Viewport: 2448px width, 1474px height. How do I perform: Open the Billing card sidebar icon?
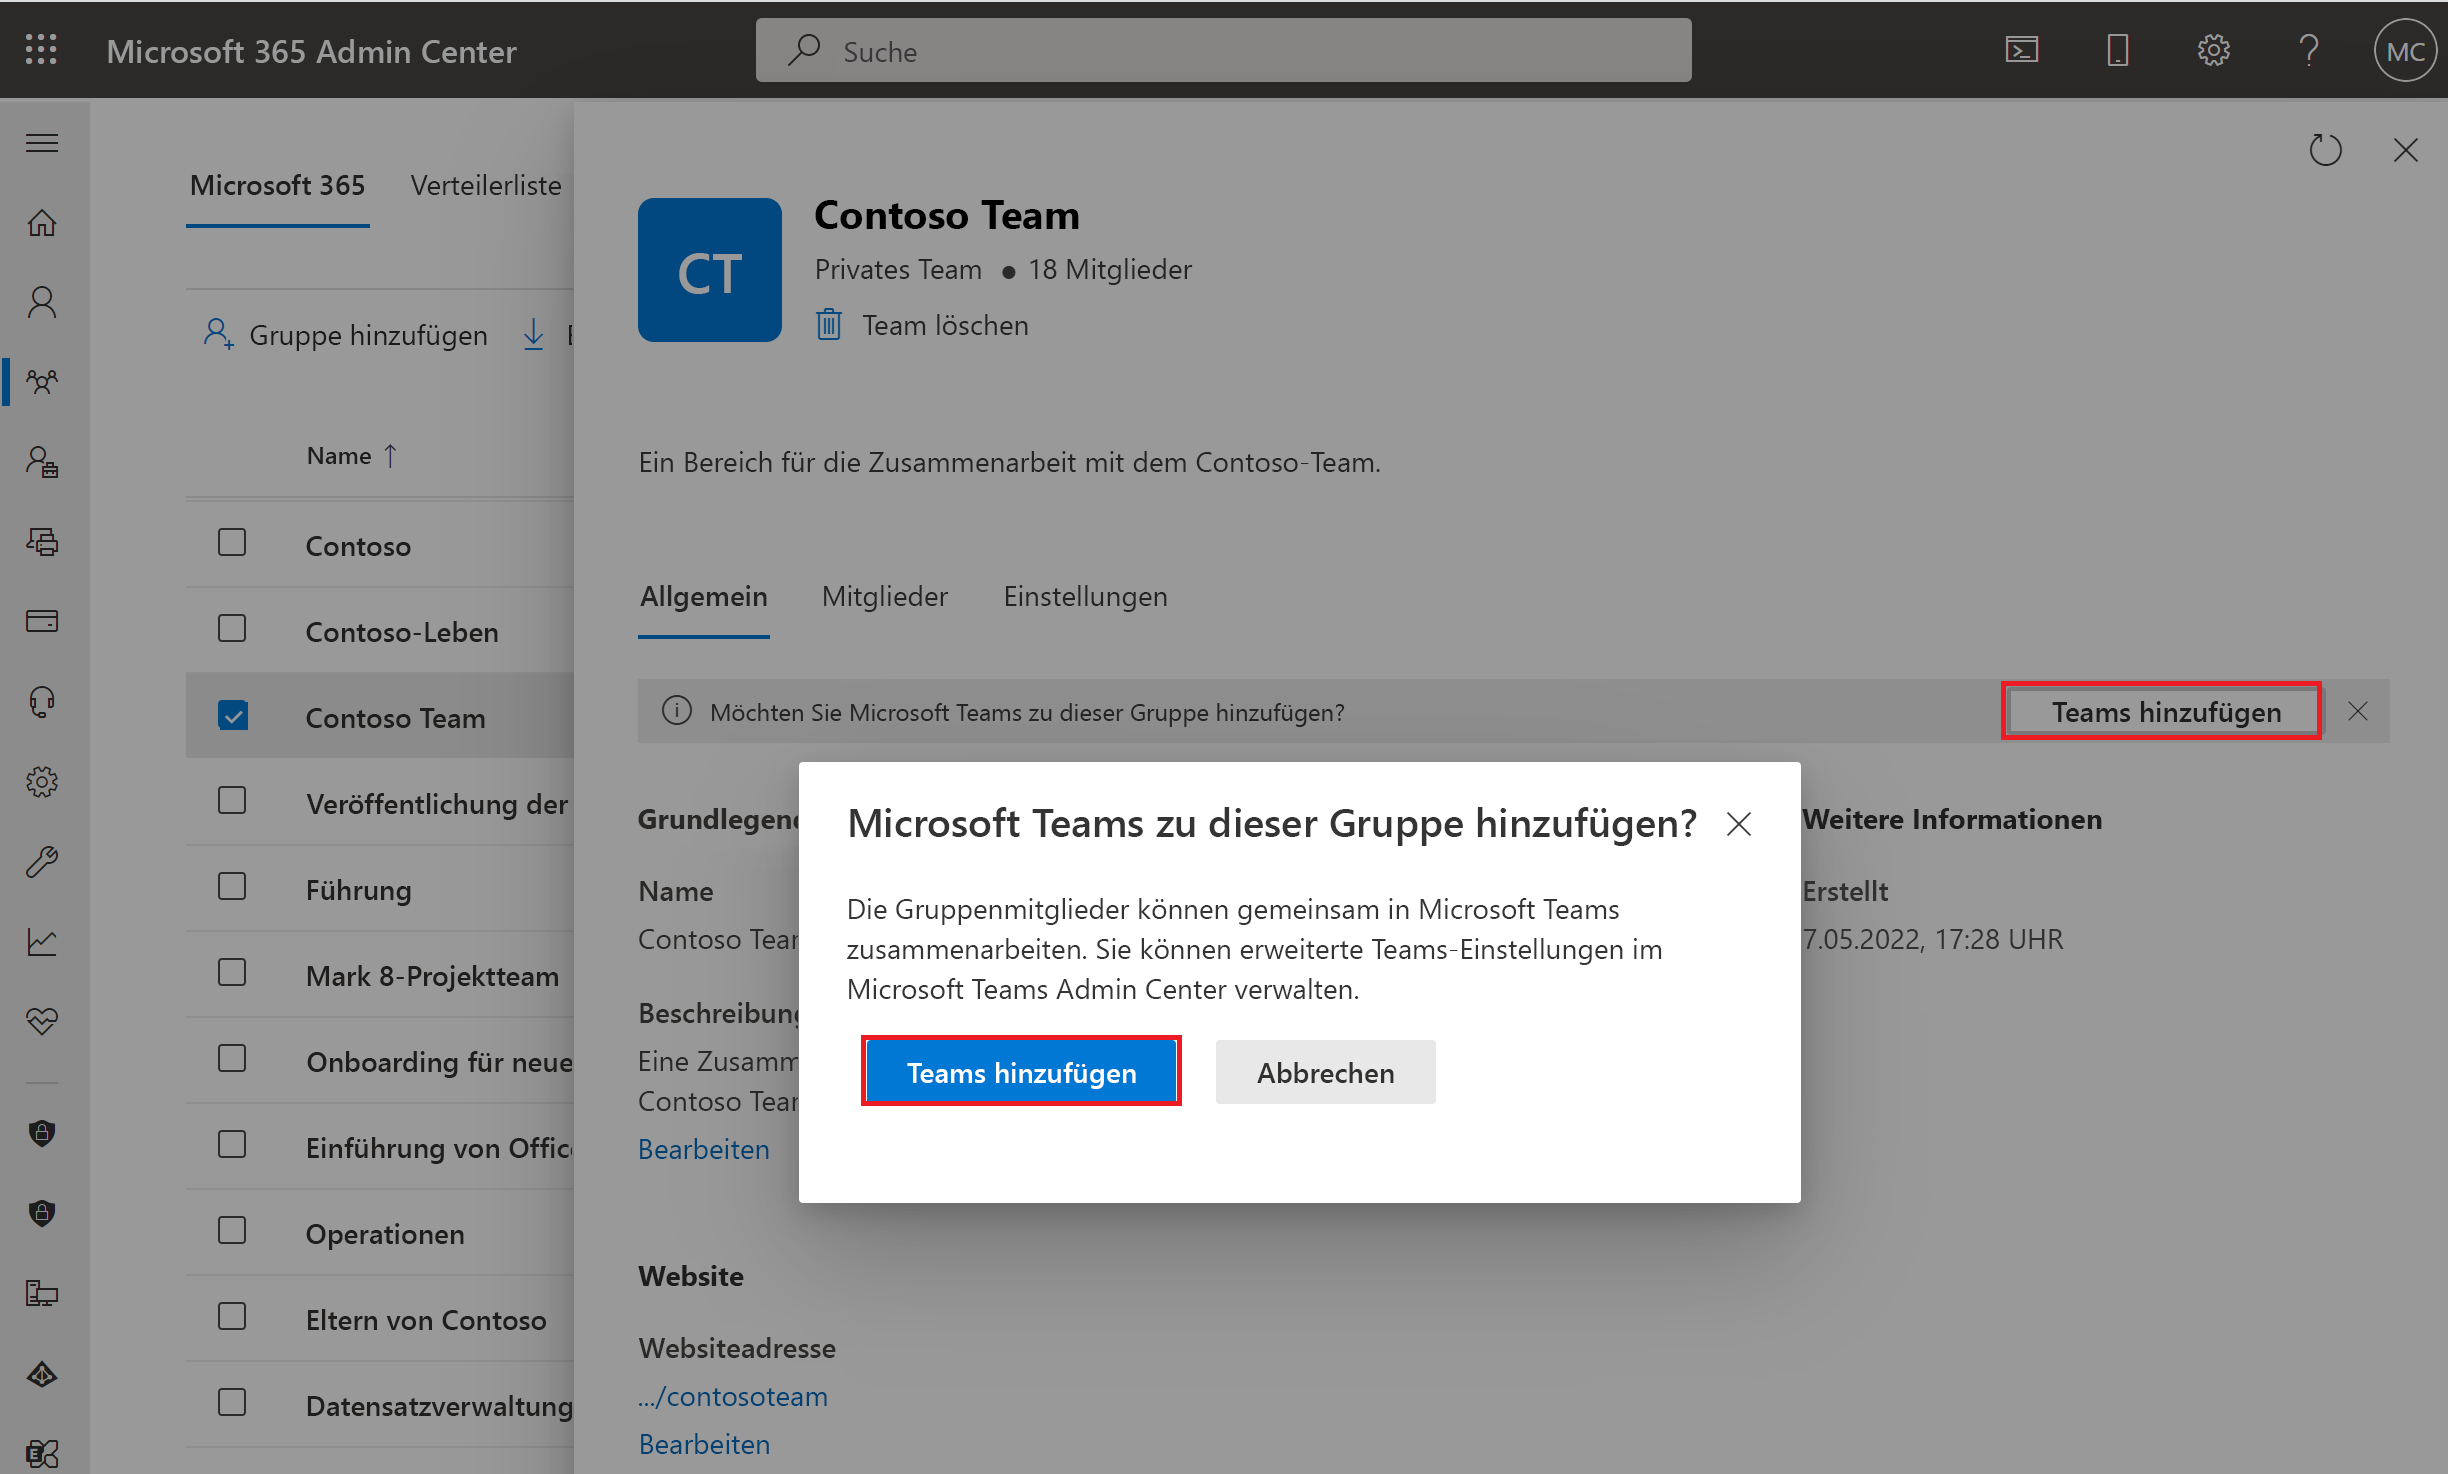41,621
